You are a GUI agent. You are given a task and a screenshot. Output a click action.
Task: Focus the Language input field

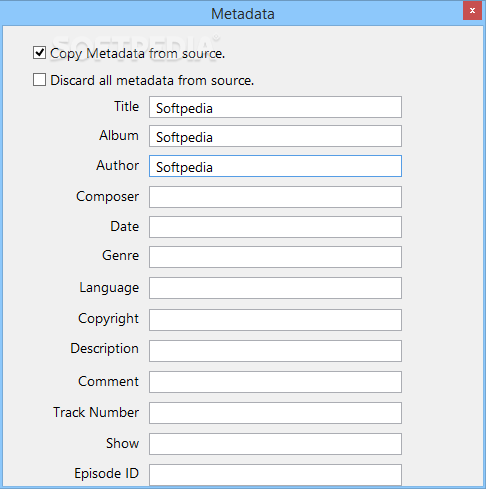(275, 288)
